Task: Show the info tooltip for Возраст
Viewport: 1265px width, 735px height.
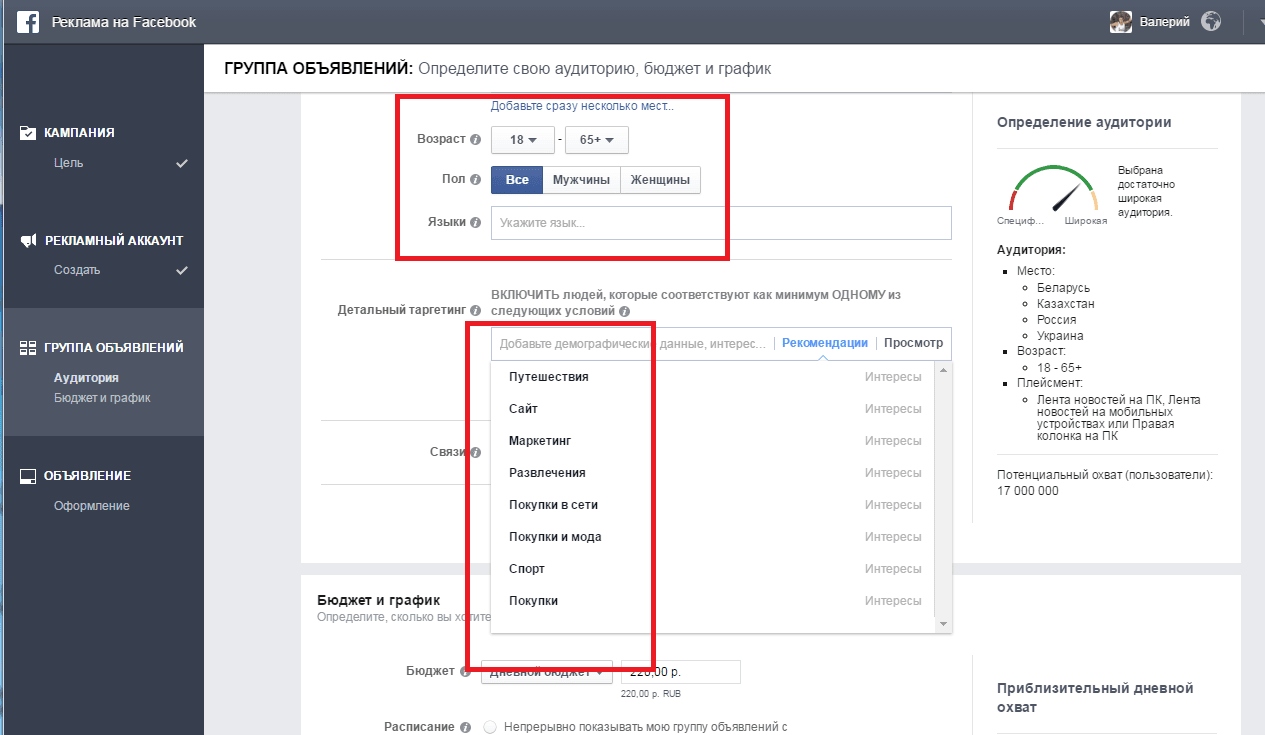Action: [476, 140]
